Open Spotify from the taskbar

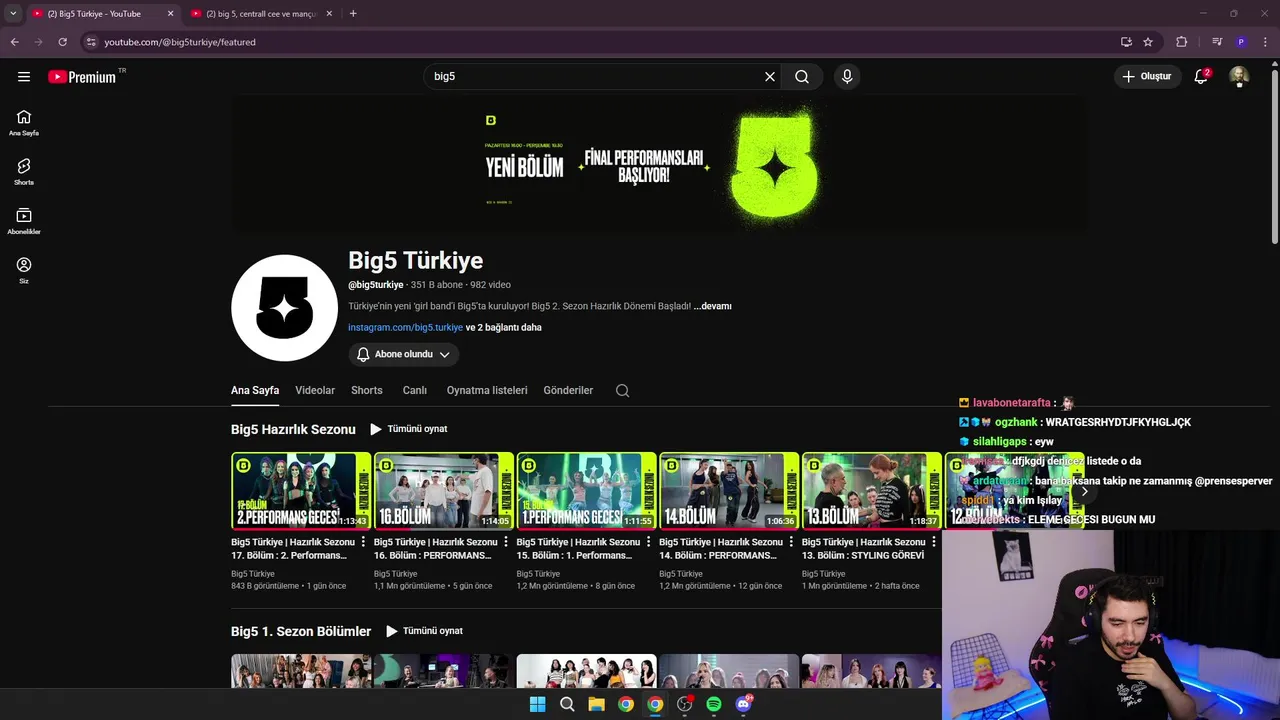point(714,704)
